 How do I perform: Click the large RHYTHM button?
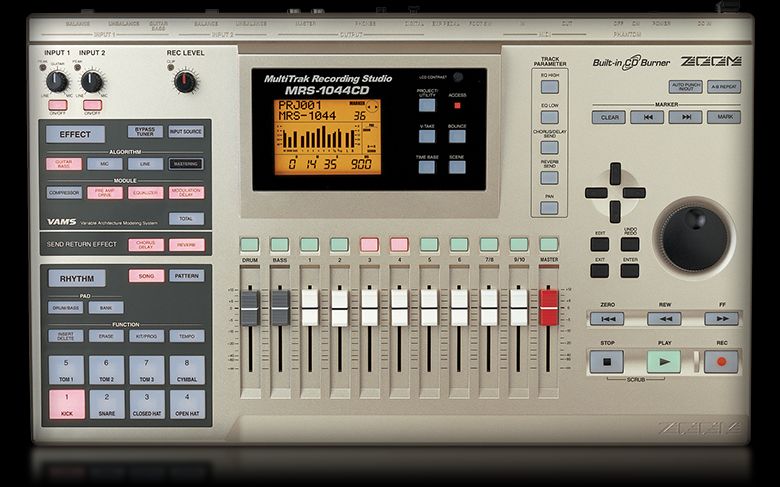pyautogui.click(x=77, y=279)
